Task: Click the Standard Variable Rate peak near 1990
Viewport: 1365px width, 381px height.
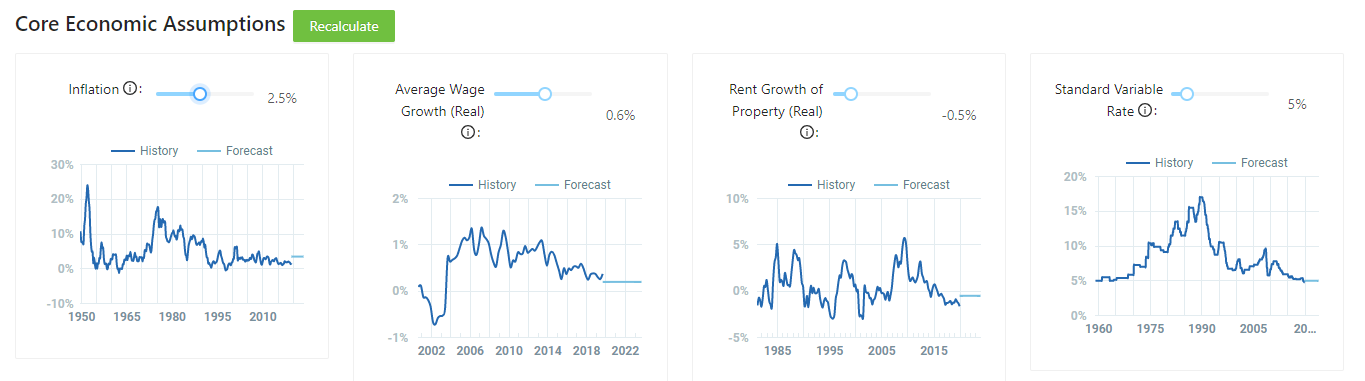Action: pyautogui.click(x=1201, y=198)
